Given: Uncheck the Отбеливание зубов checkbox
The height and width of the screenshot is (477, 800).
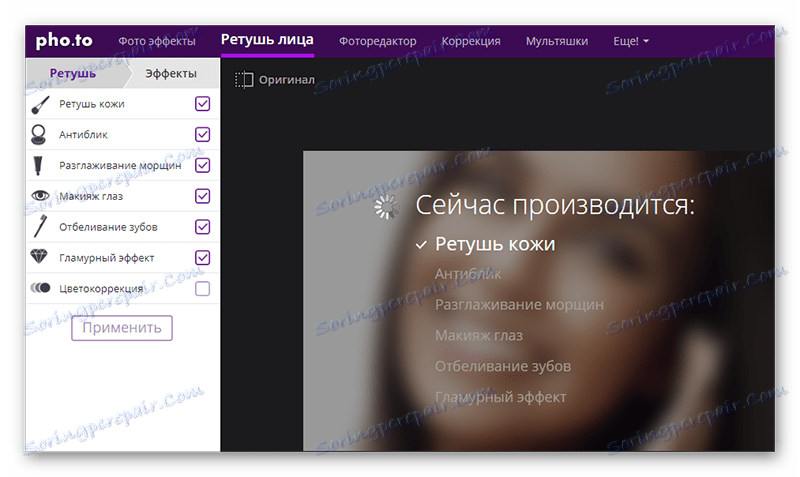Looking at the screenshot, I should (203, 227).
